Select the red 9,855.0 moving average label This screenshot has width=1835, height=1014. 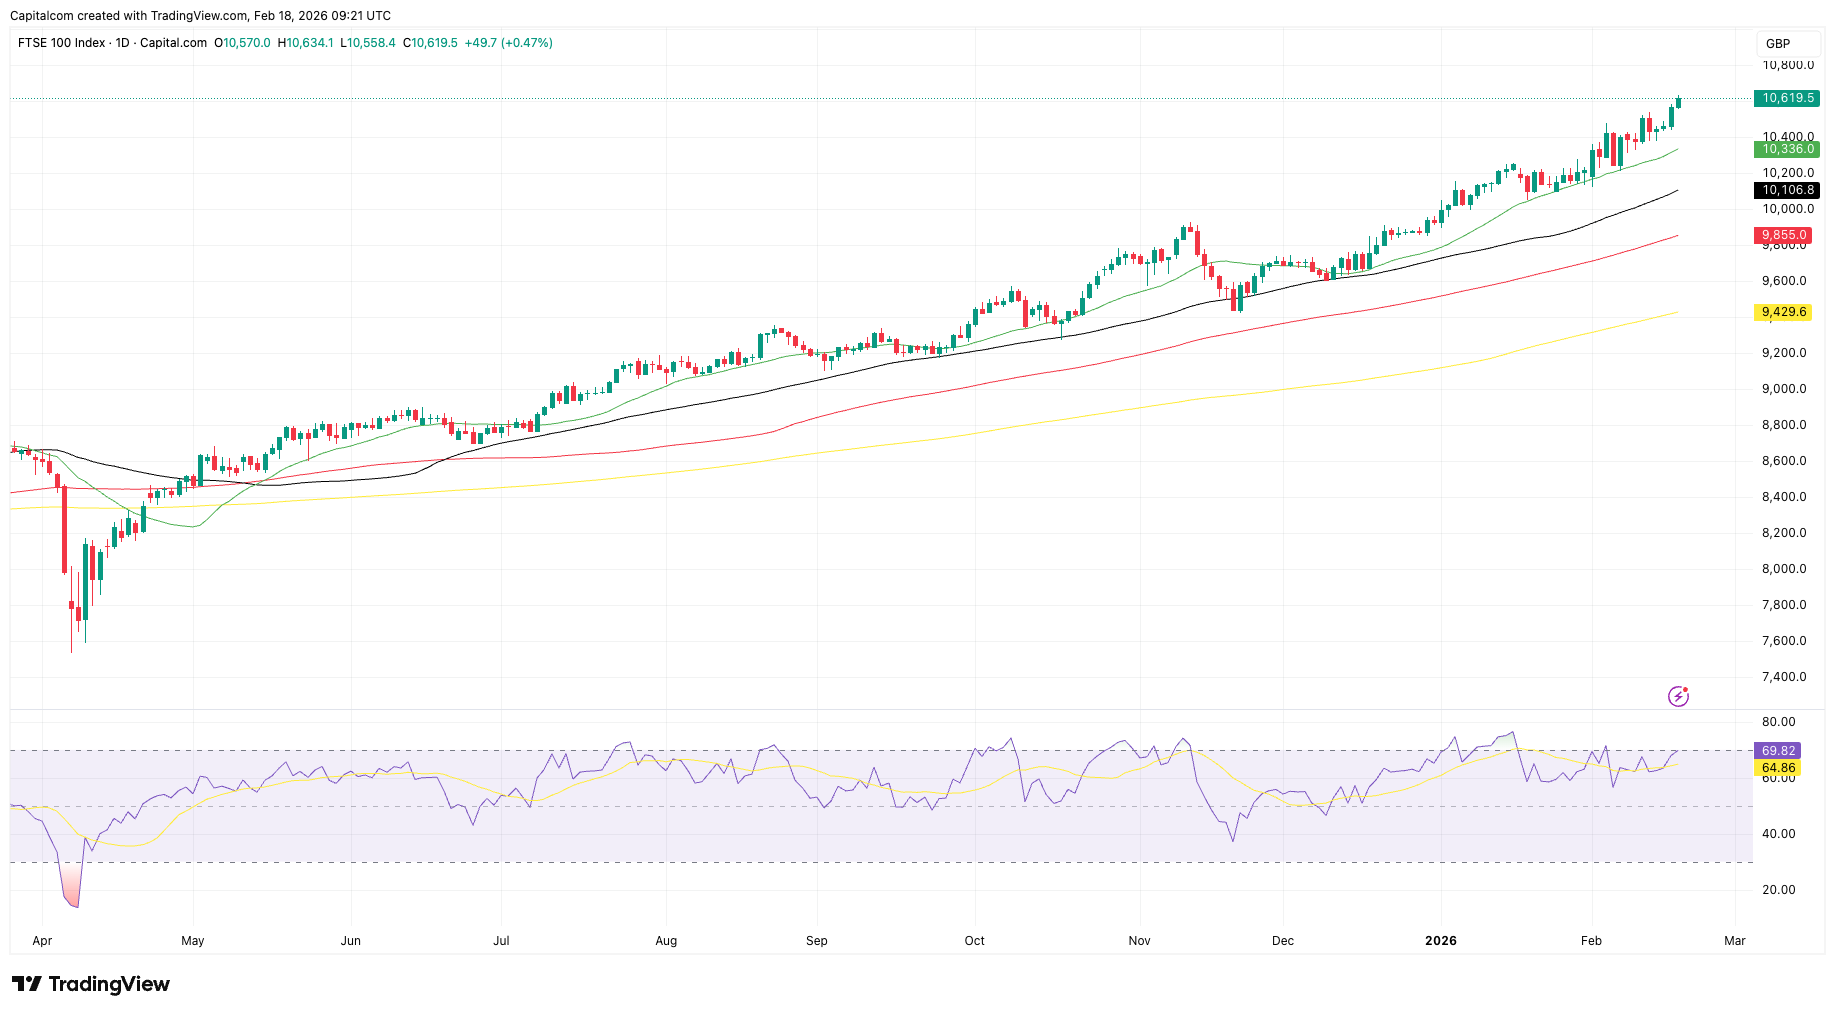coord(1783,236)
